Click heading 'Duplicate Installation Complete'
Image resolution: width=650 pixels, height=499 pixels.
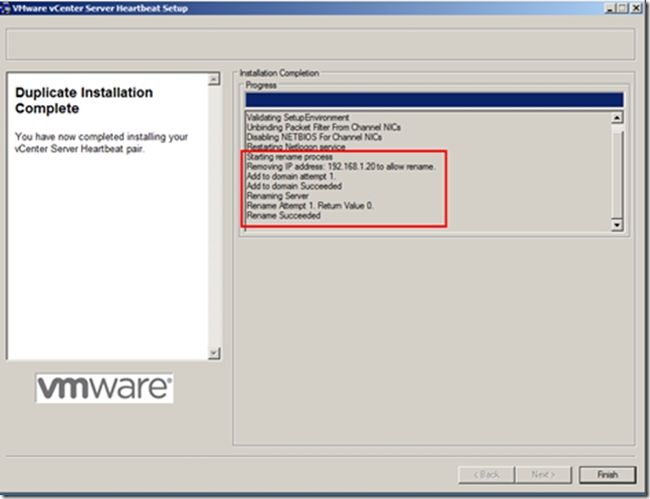tap(84, 100)
